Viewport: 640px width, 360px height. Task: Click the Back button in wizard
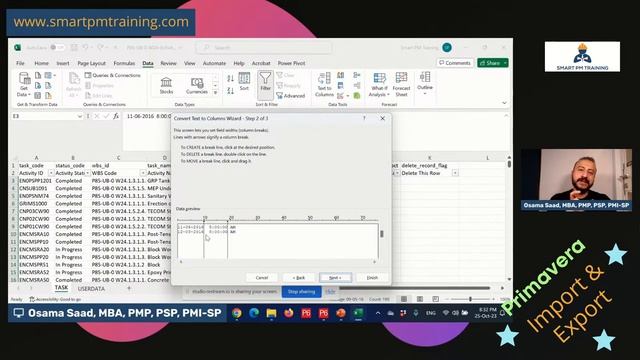click(x=299, y=278)
